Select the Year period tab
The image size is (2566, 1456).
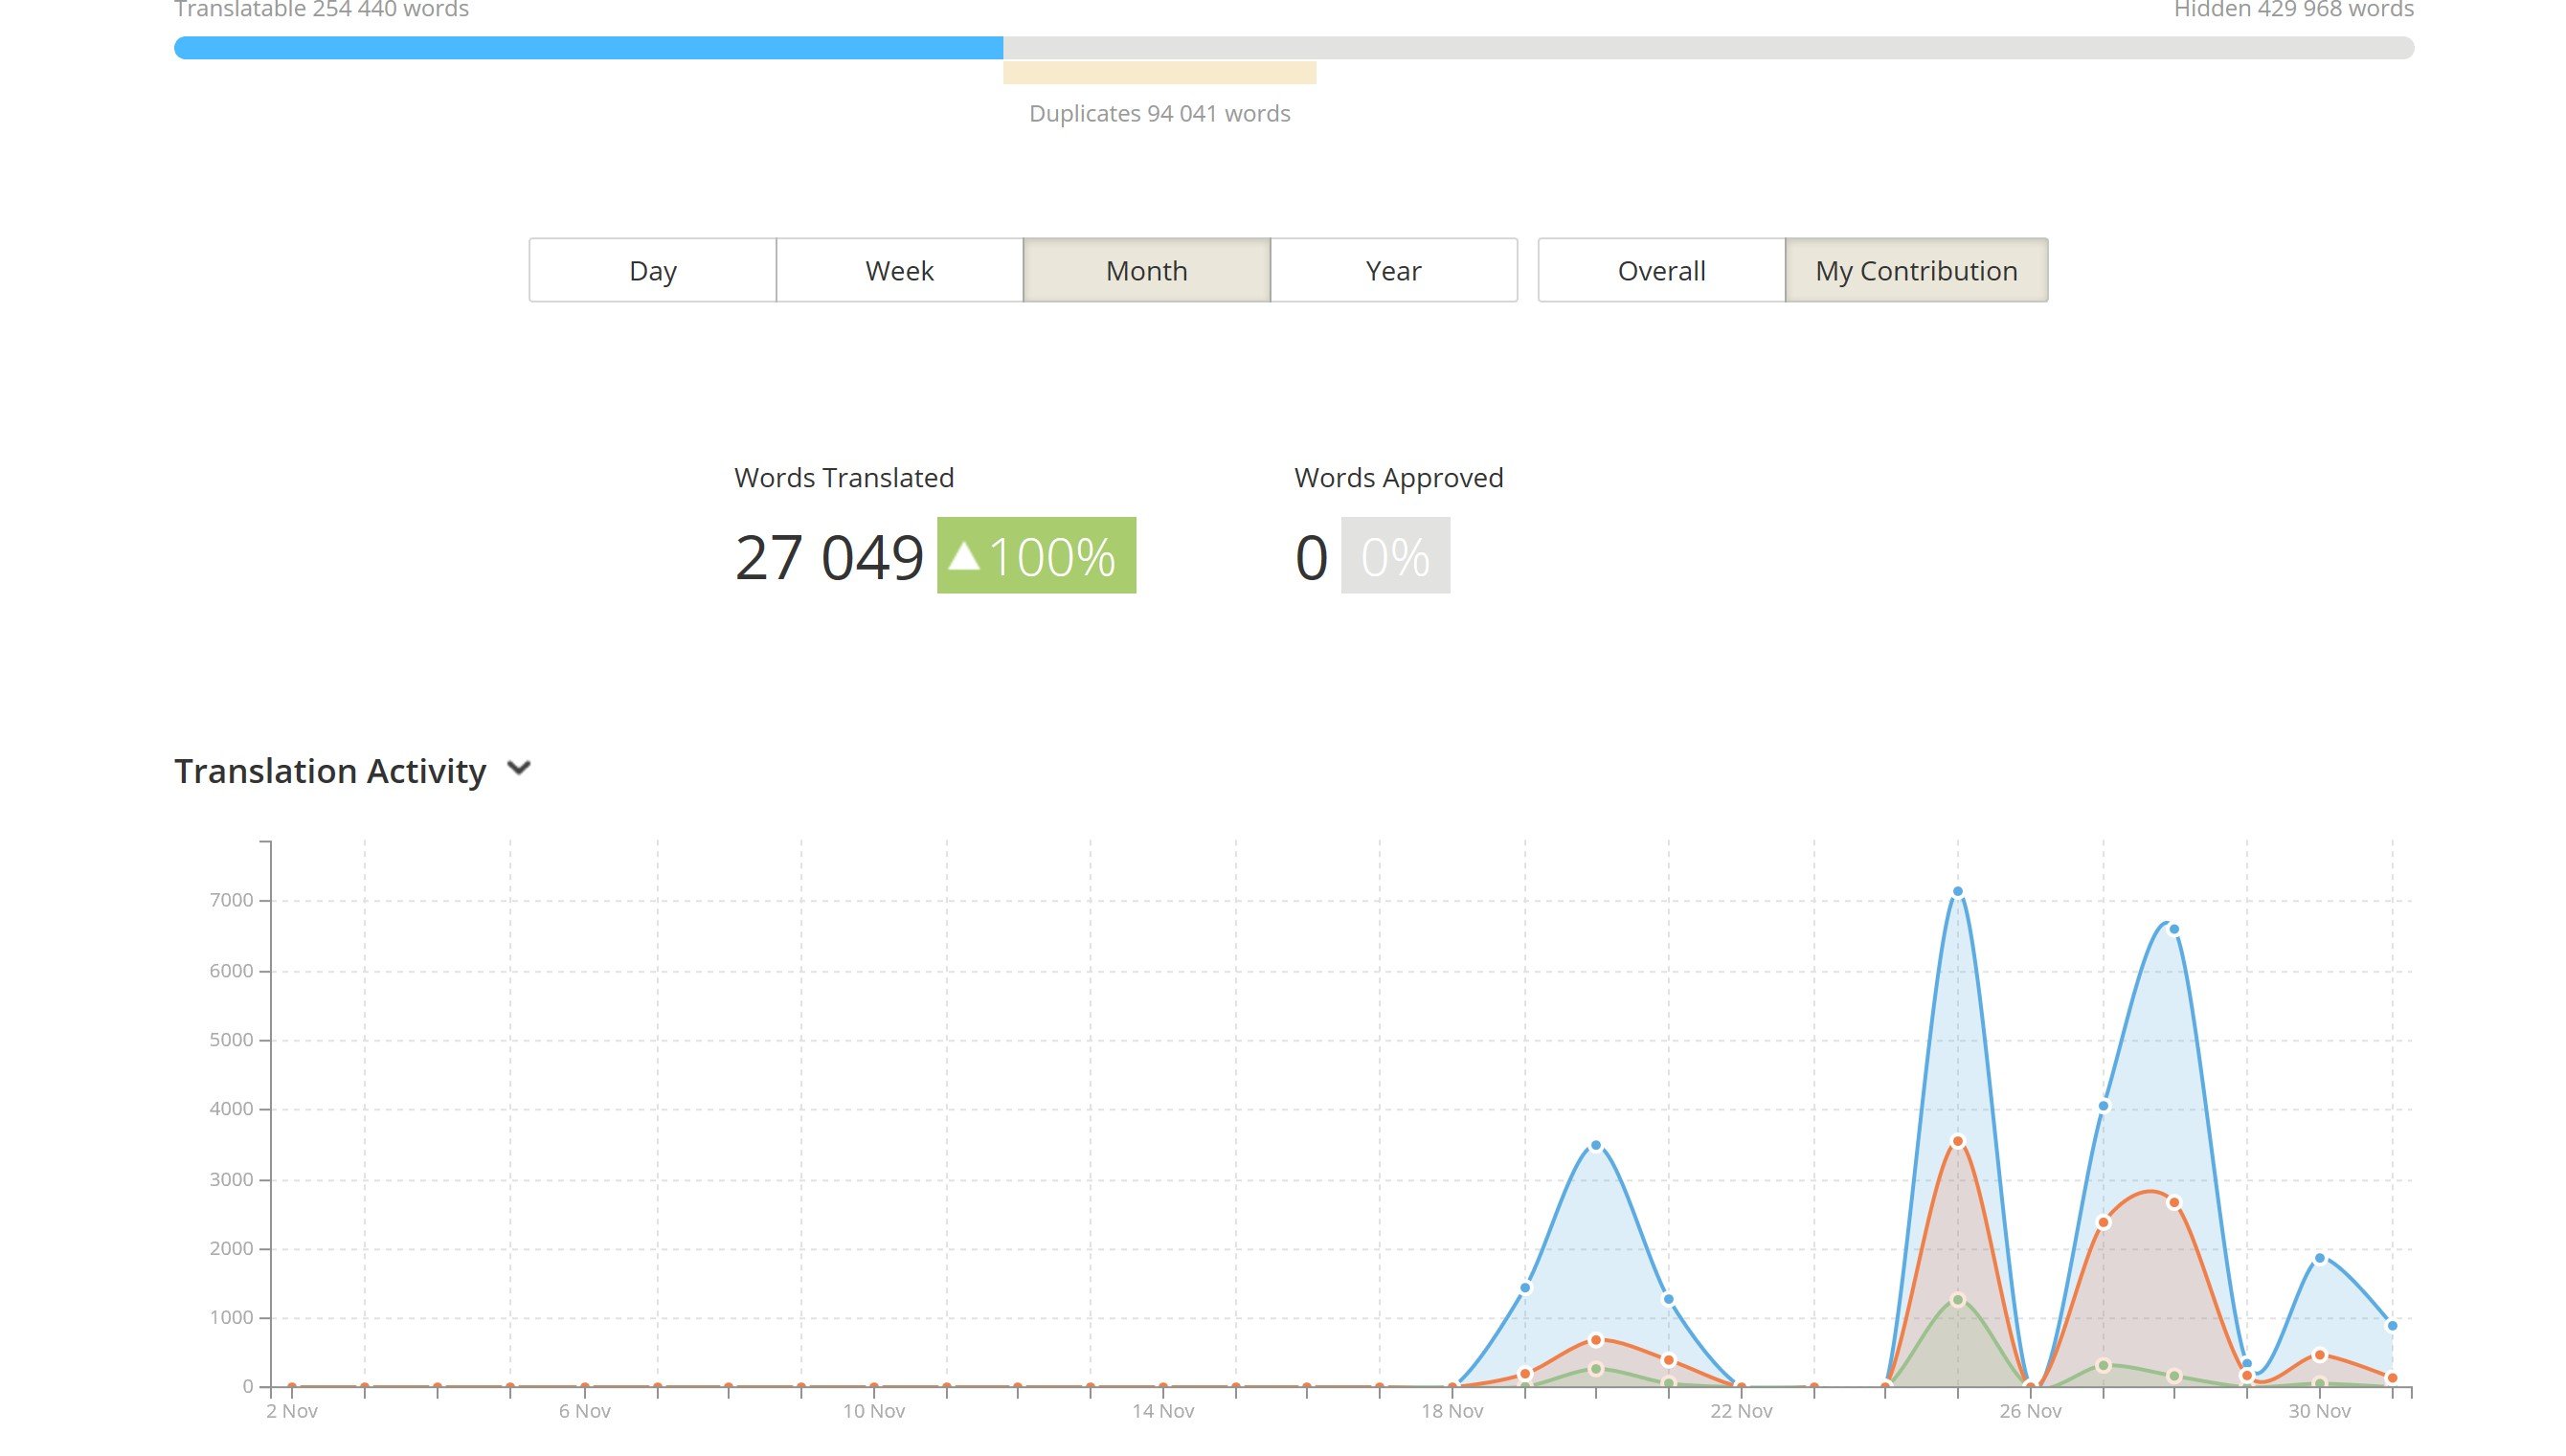[x=1393, y=270]
